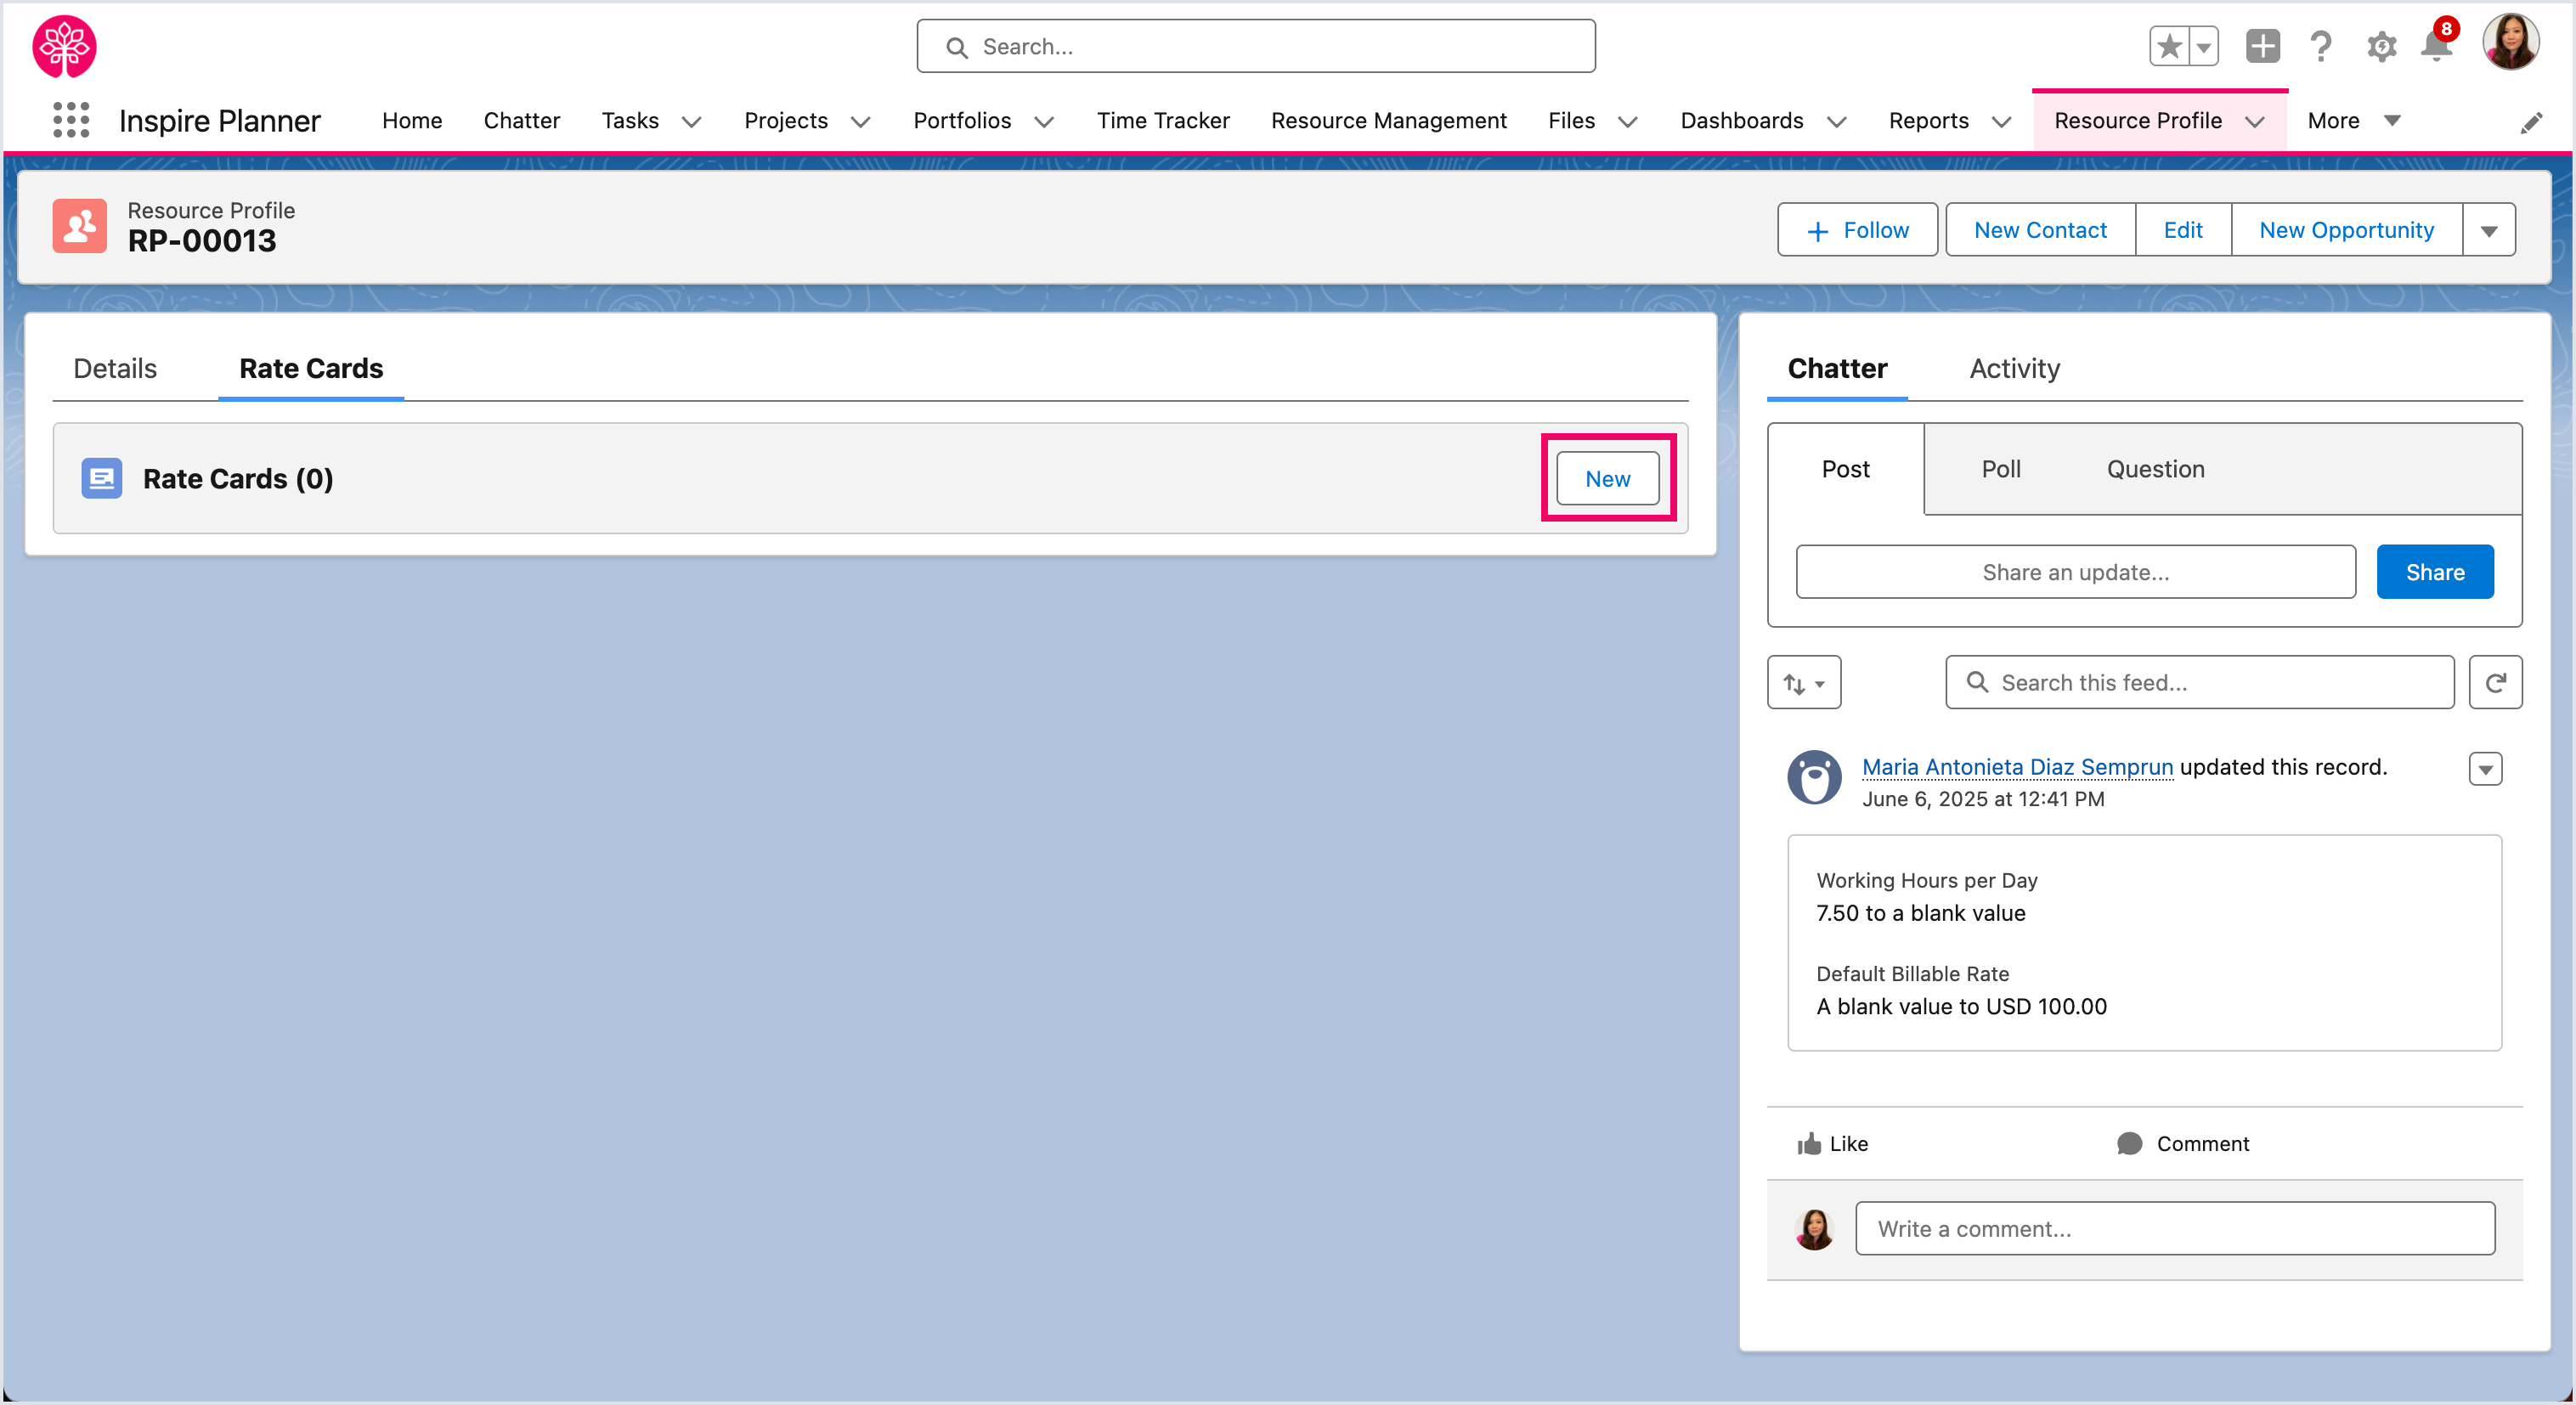Click the commenter avatar near comment box
The width and height of the screenshot is (2576, 1405).
click(x=1814, y=1228)
